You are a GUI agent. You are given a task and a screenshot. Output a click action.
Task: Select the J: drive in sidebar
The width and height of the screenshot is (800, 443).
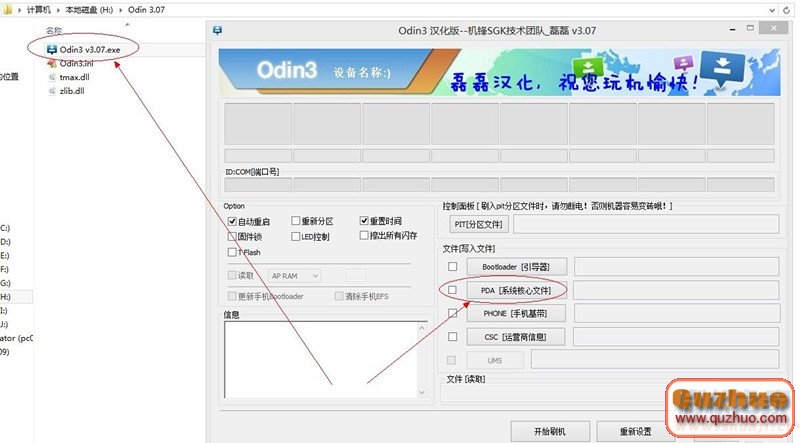pos(4,324)
